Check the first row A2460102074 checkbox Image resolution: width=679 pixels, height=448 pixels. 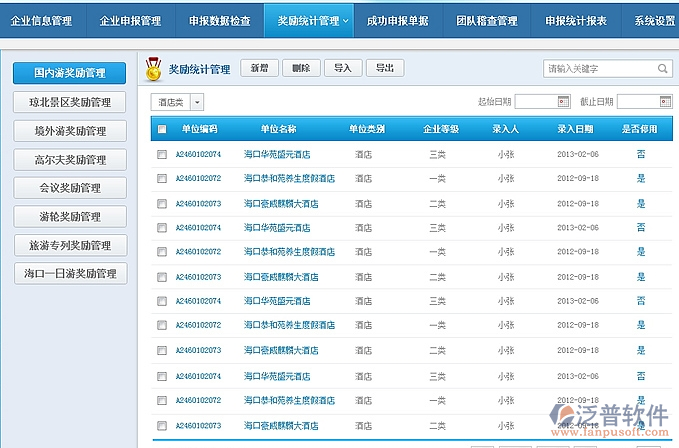[162, 155]
